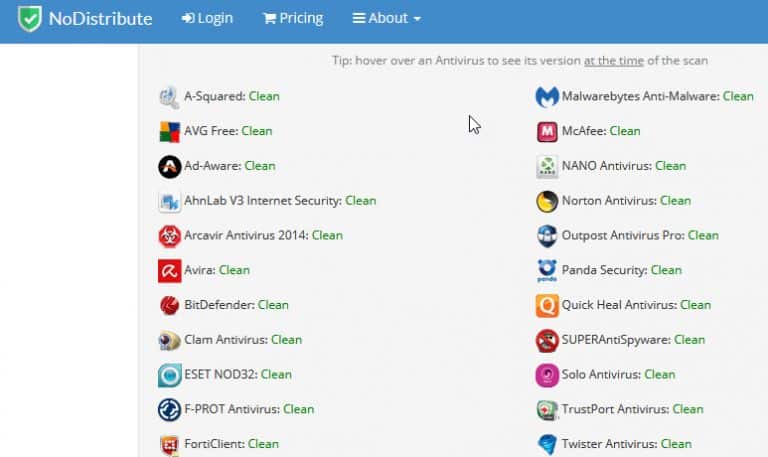Click the AhnLab V3 Internet Security text
The width and height of the screenshot is (768, 457).
pyautogui.click(x=280, y=200)
